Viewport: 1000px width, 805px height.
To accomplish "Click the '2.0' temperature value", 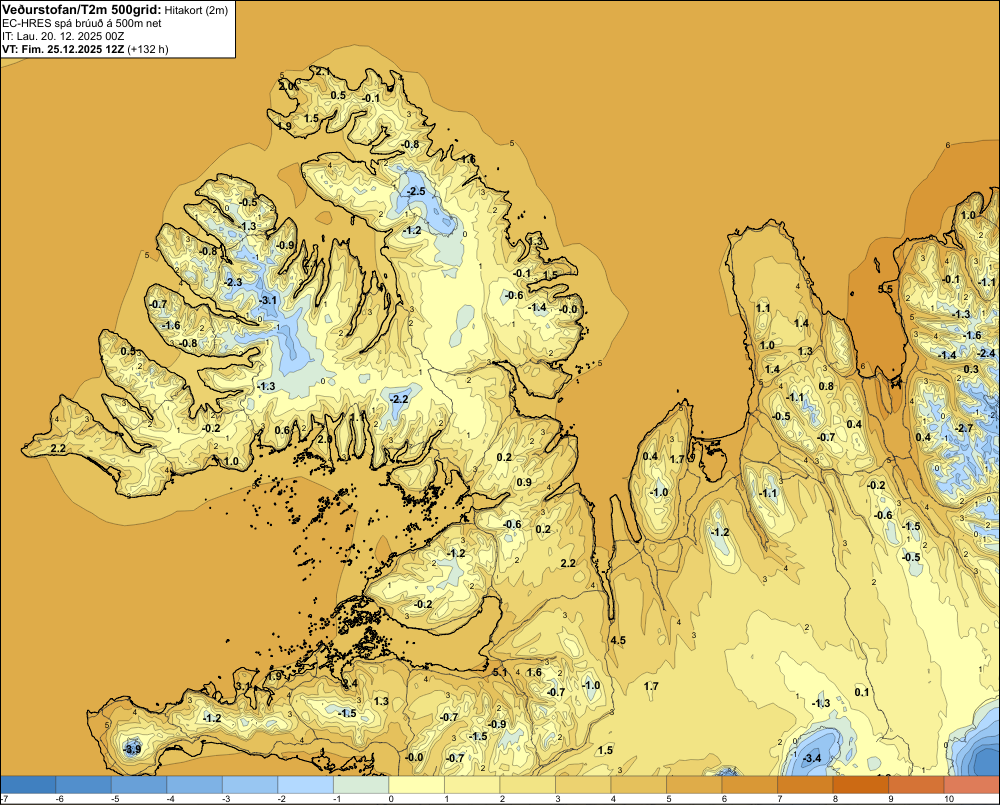I will [x=287, y=86].
